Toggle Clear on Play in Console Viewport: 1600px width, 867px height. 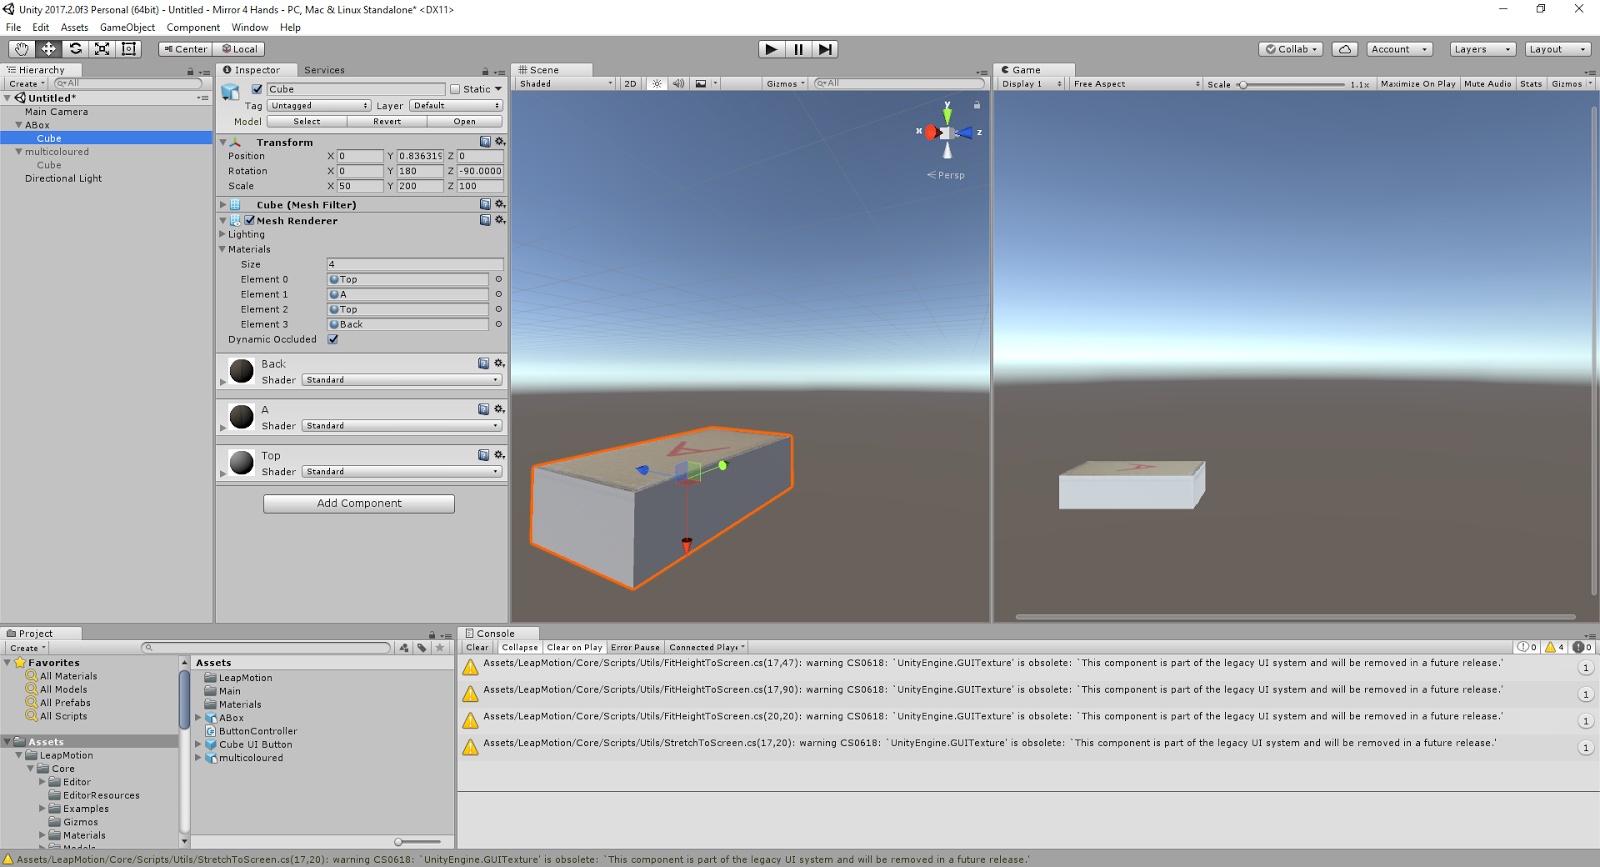(x=574, y=647)
